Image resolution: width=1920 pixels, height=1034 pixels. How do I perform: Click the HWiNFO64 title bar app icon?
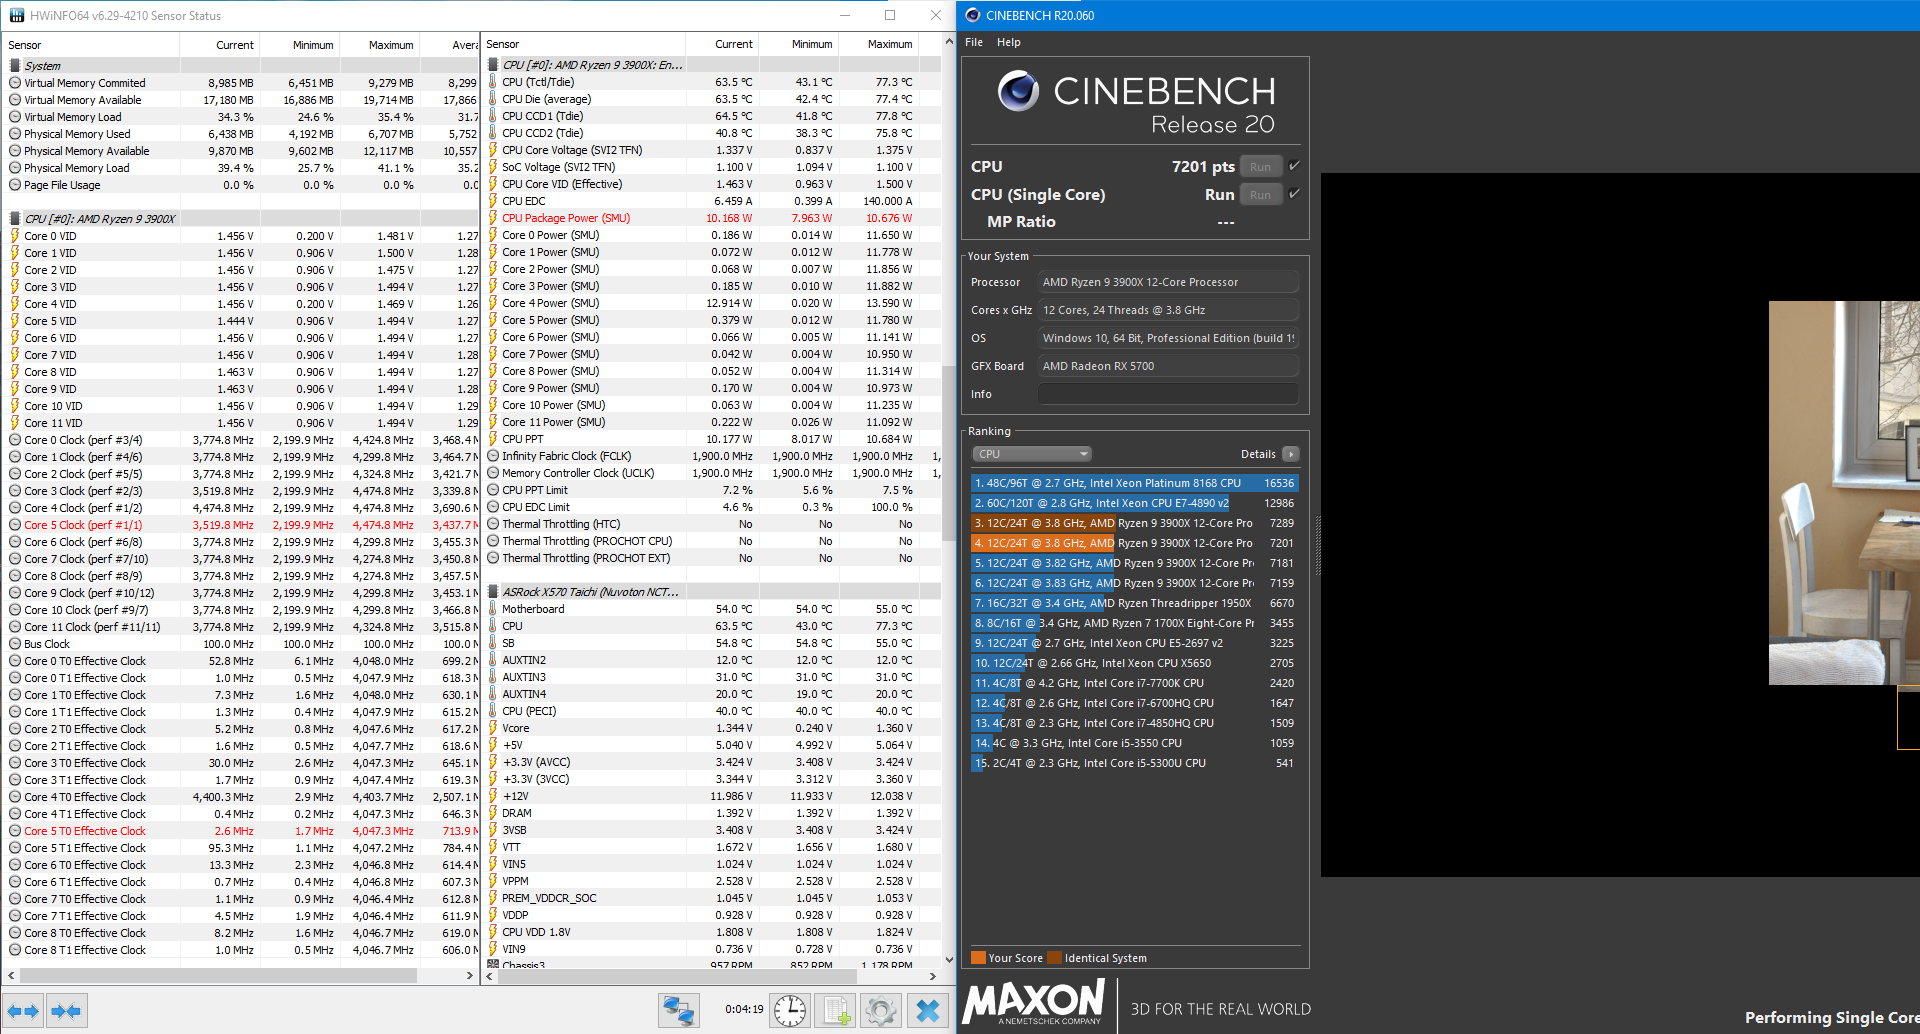point(17,15)
